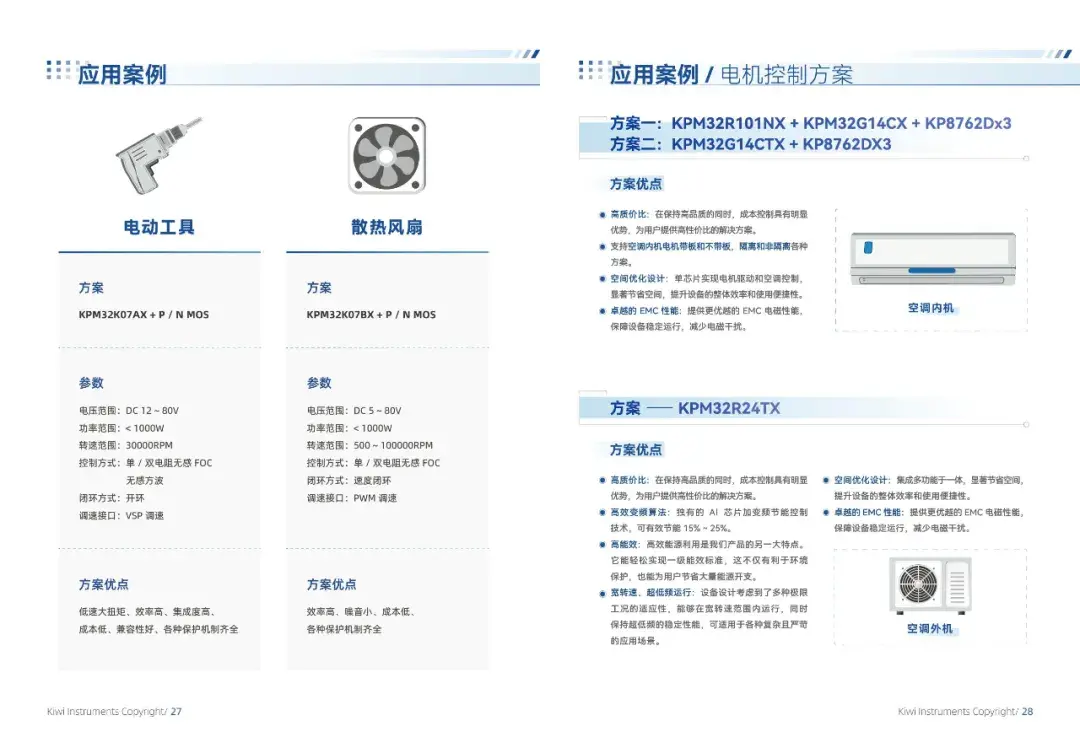
Task: Click "卓越的 EMC 性能" above the 空调外机 image
Action: [868, 512]
